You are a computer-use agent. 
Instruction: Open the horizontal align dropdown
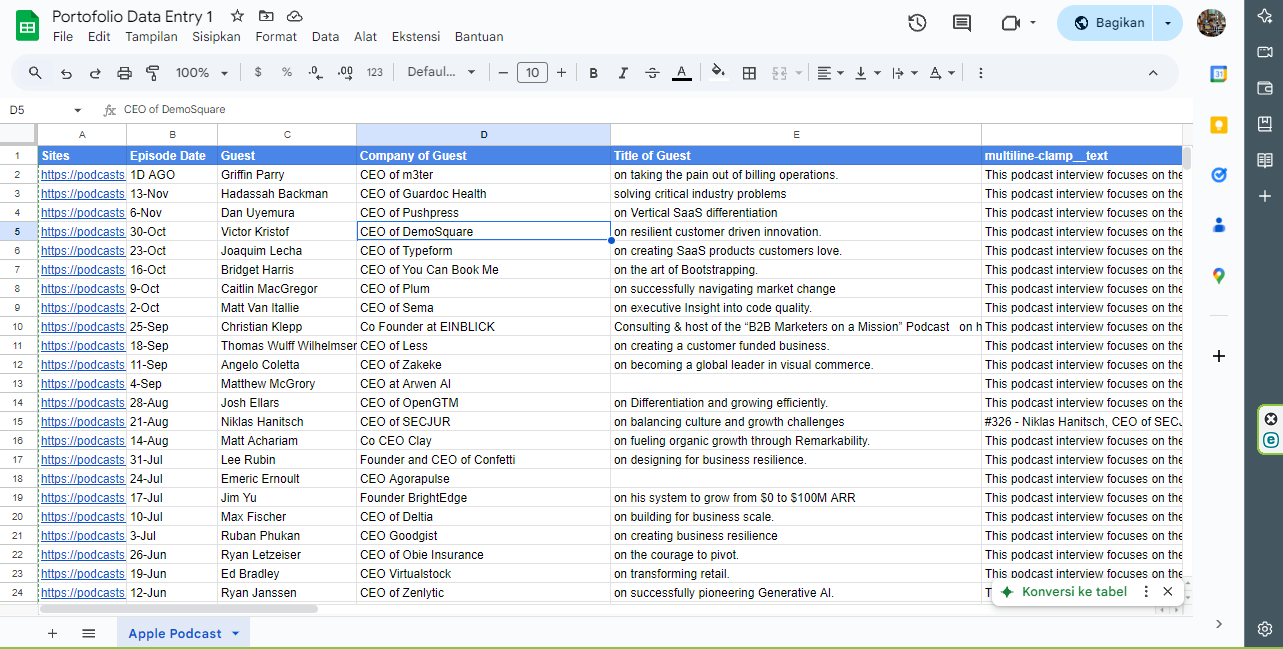(x=830, y=73)
